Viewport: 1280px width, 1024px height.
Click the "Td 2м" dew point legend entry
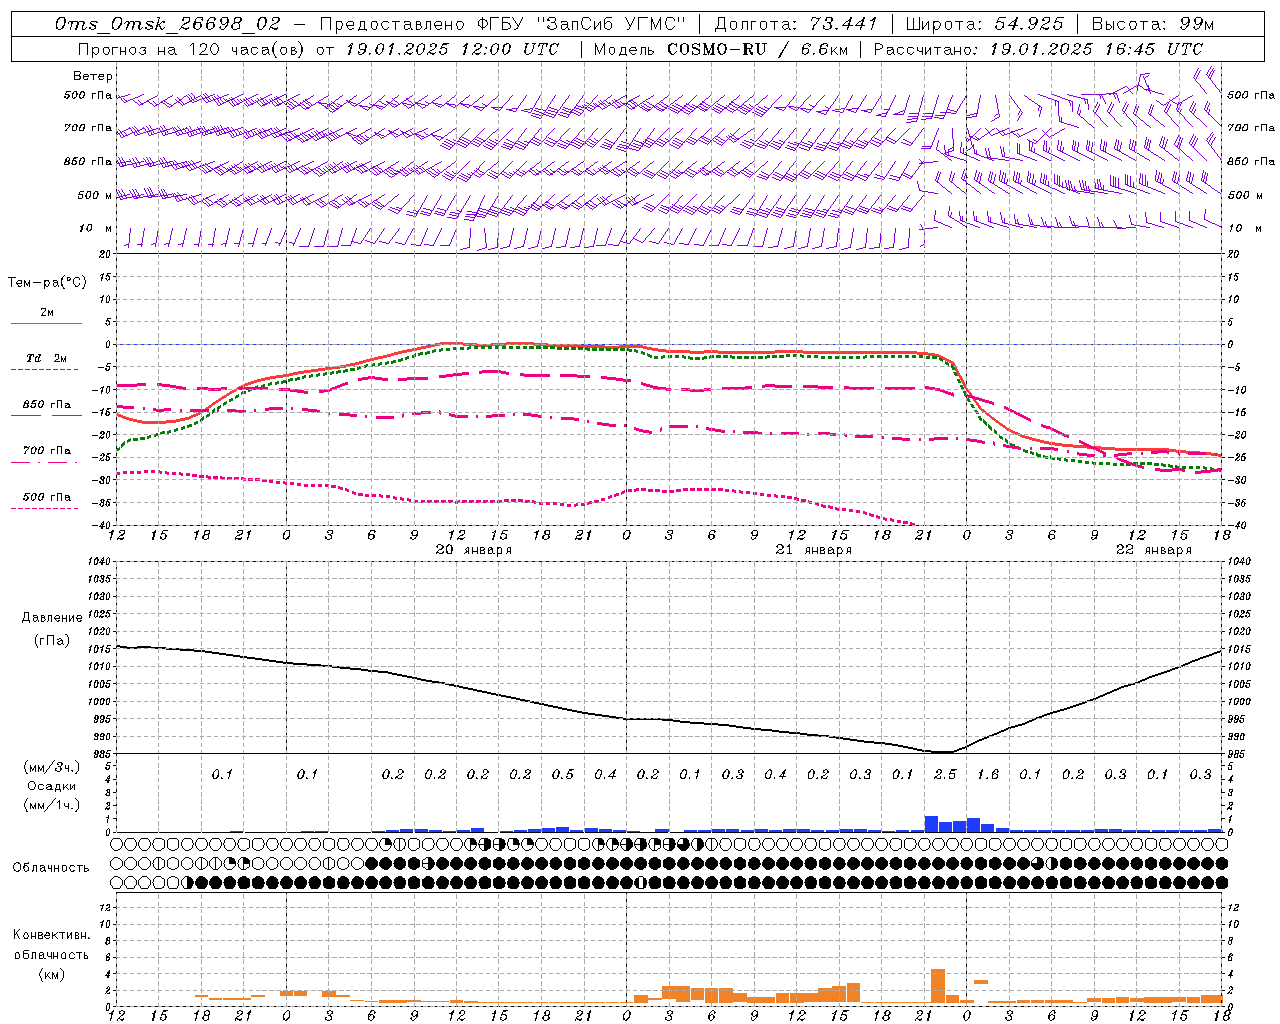click(x=47, y=358)
